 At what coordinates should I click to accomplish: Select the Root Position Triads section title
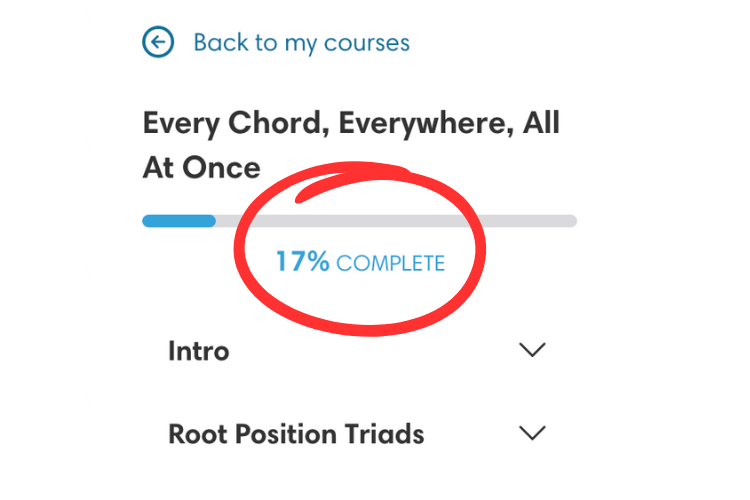pyautogui.click(x=296, y=435)
